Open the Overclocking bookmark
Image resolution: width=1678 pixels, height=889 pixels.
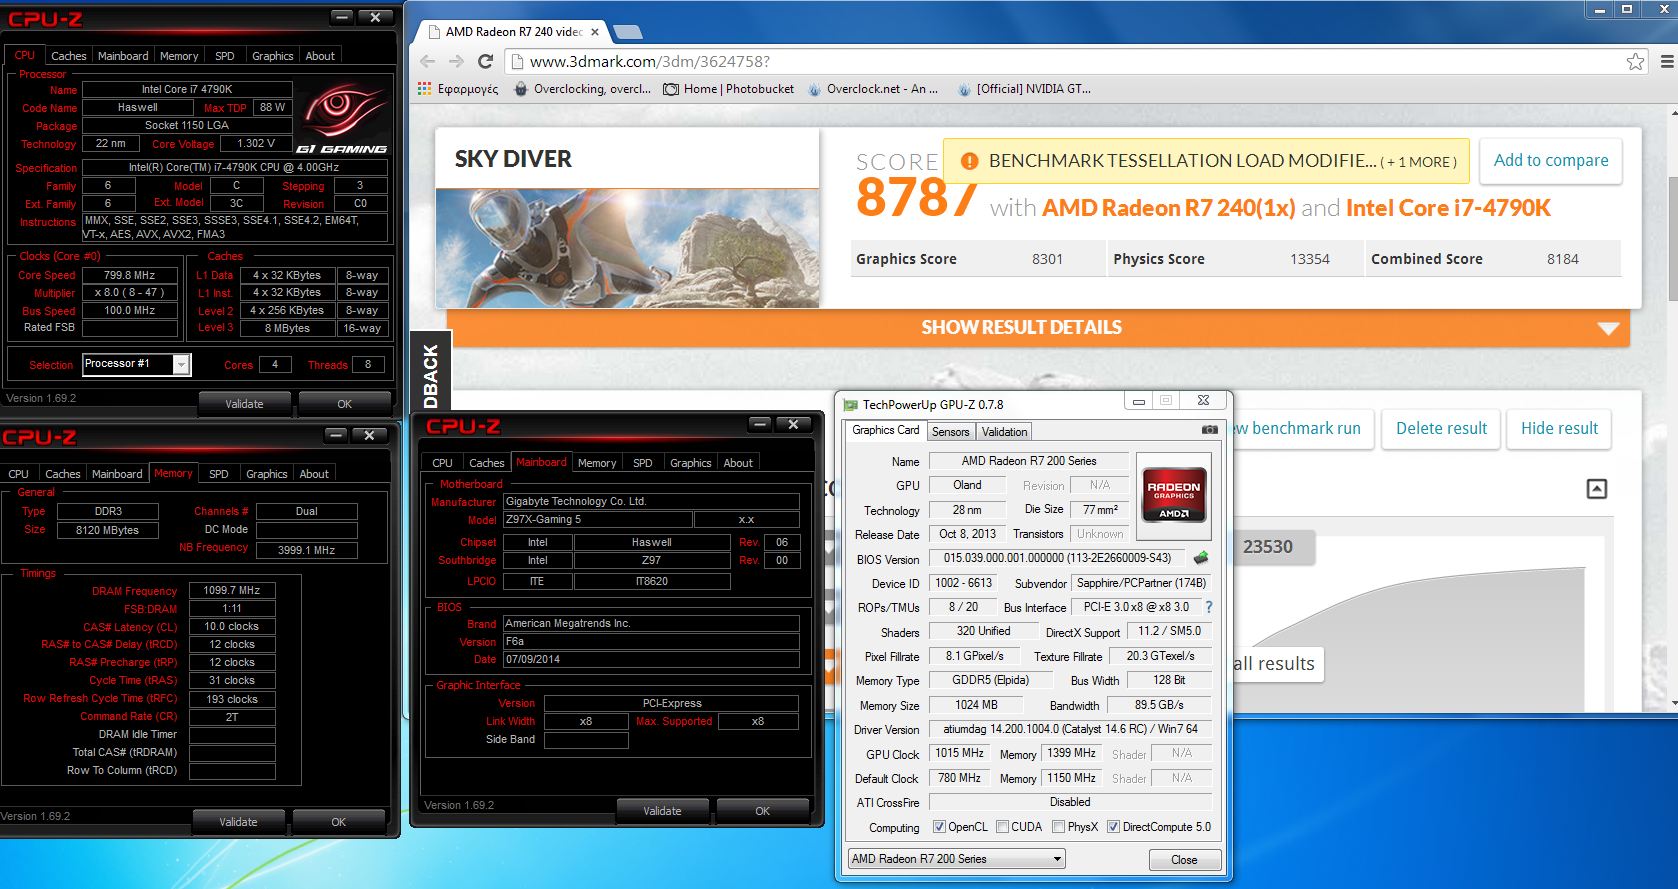tap(582, 89)
